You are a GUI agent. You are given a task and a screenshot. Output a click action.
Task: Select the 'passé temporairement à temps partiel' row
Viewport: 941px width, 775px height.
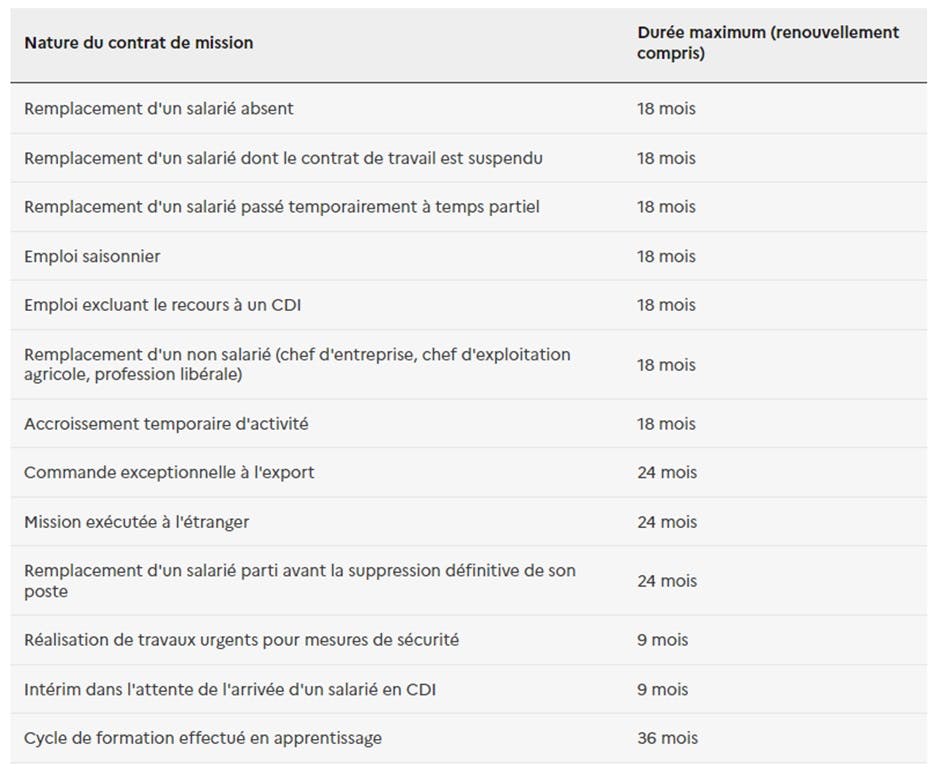coord(469,207)
